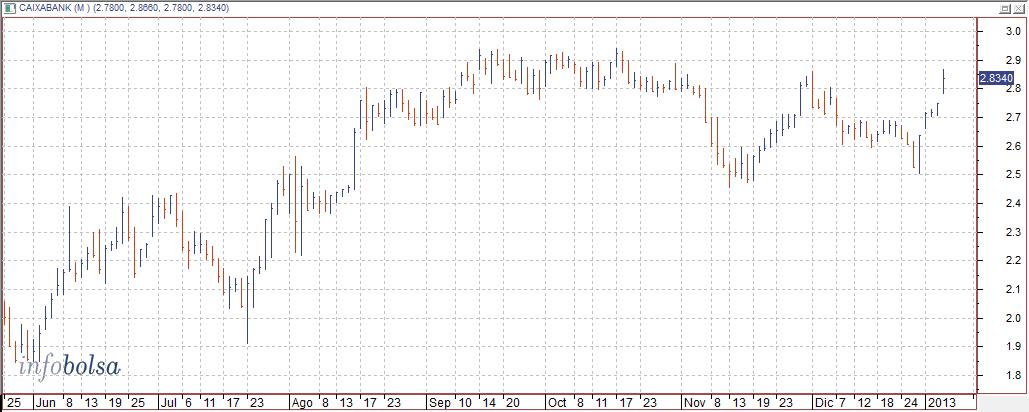Click the 24 date label in Dic
The height and width of the screenshot is (412, 1029).
pyautogui.click(x=910, y=402)
